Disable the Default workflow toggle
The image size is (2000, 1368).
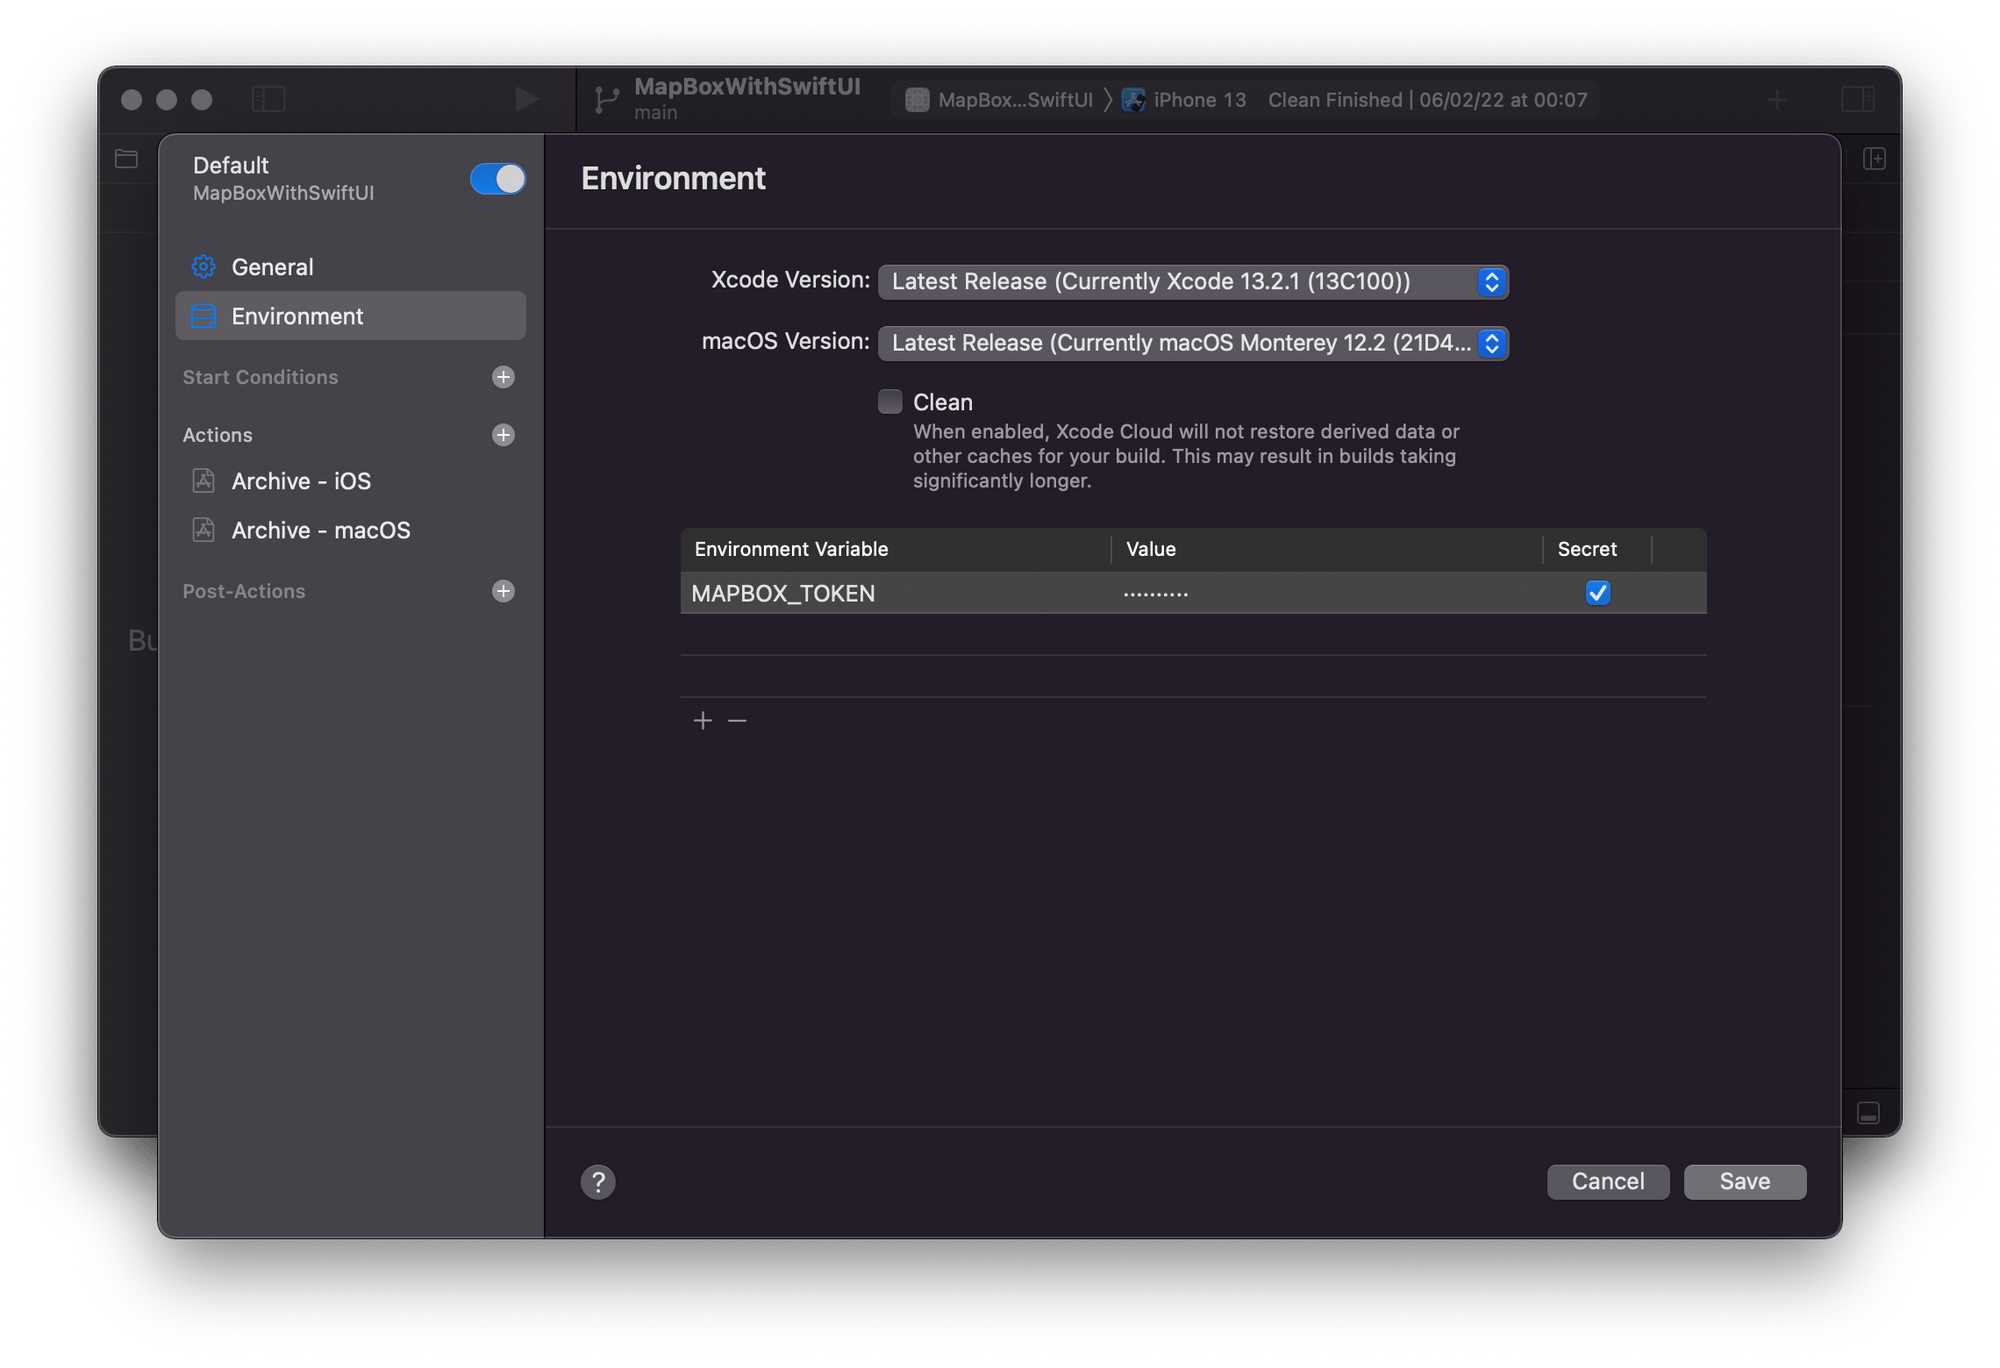pos(497,179)
